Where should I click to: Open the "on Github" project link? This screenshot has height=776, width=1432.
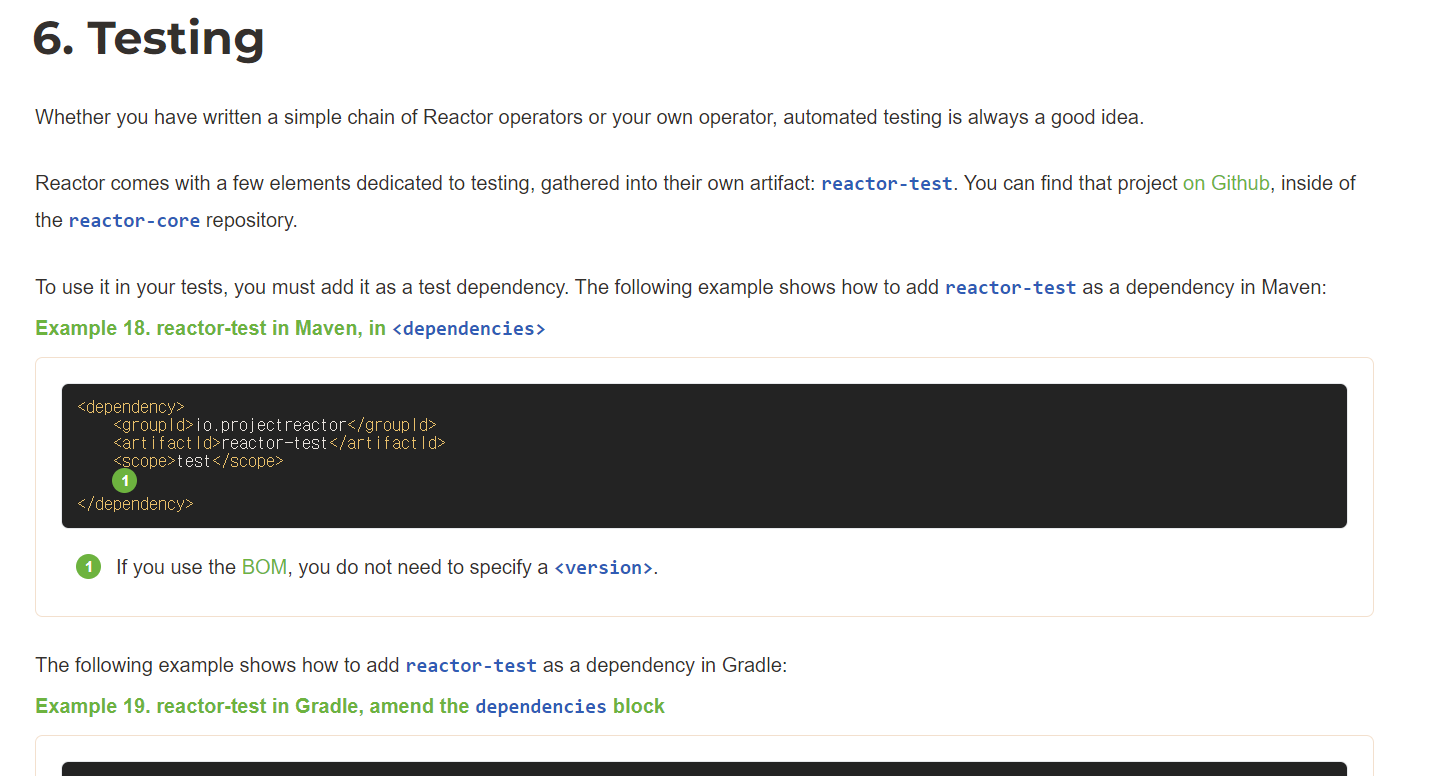(x=1226, y=183)
